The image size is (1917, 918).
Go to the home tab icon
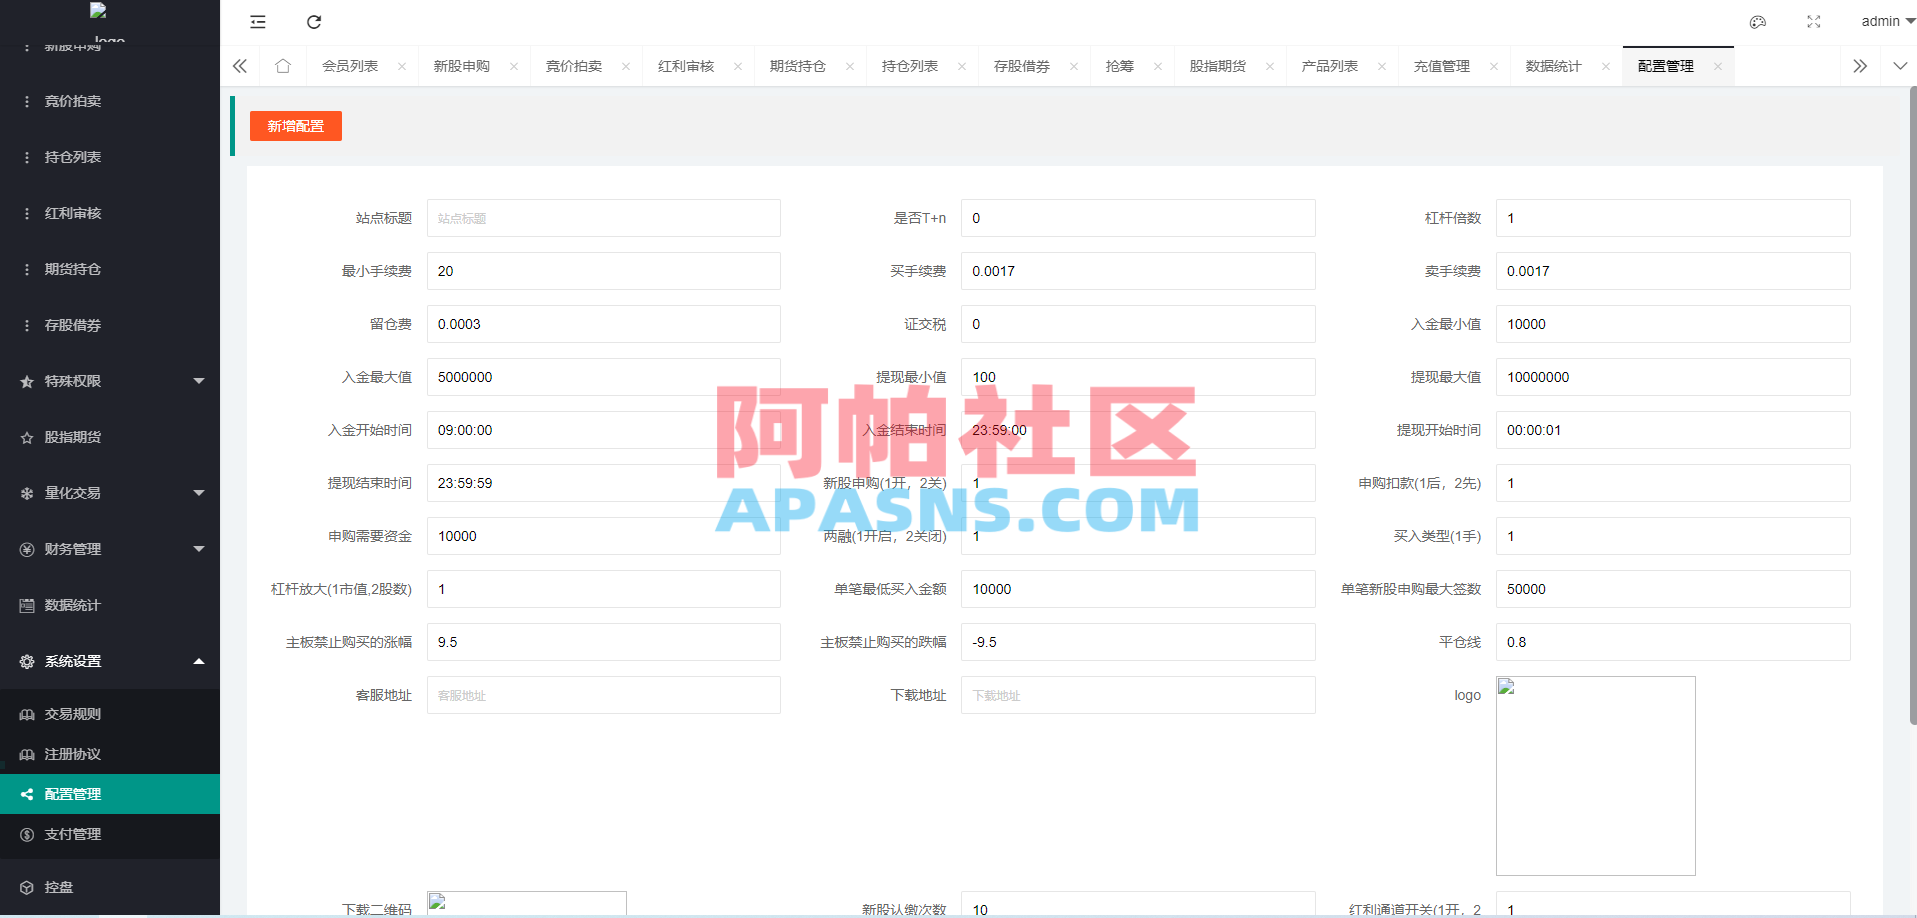coord(283,66)
